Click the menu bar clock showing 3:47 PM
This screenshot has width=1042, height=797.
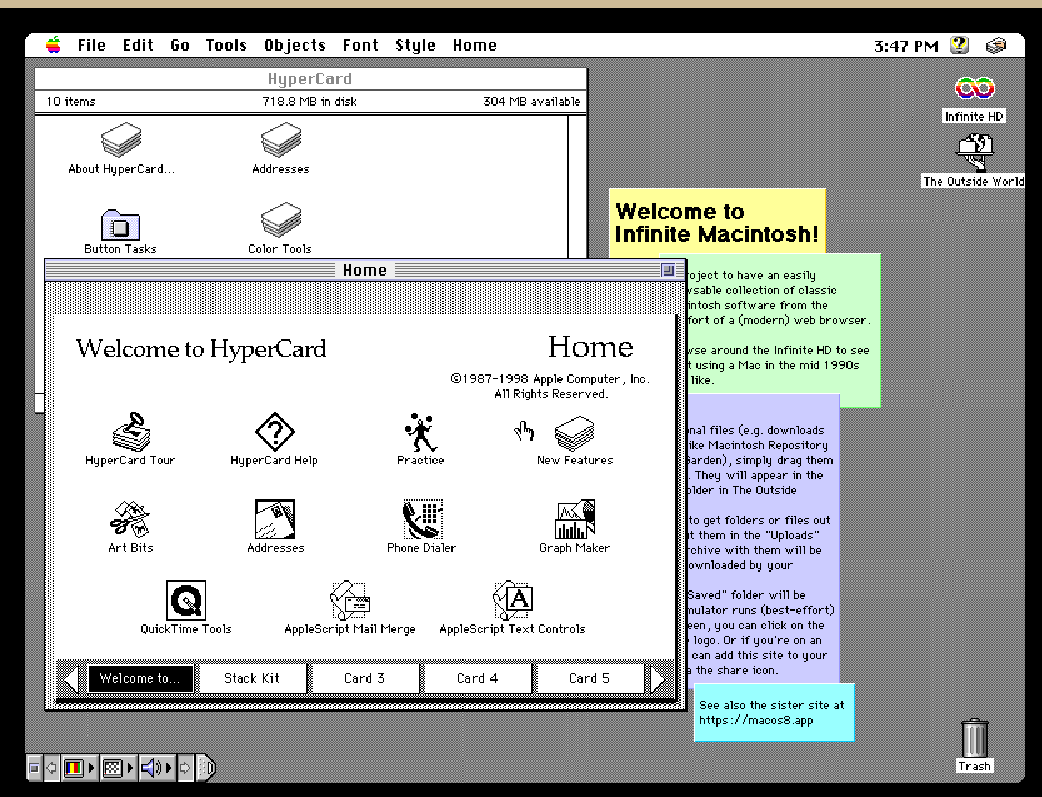tap(906, 46)
